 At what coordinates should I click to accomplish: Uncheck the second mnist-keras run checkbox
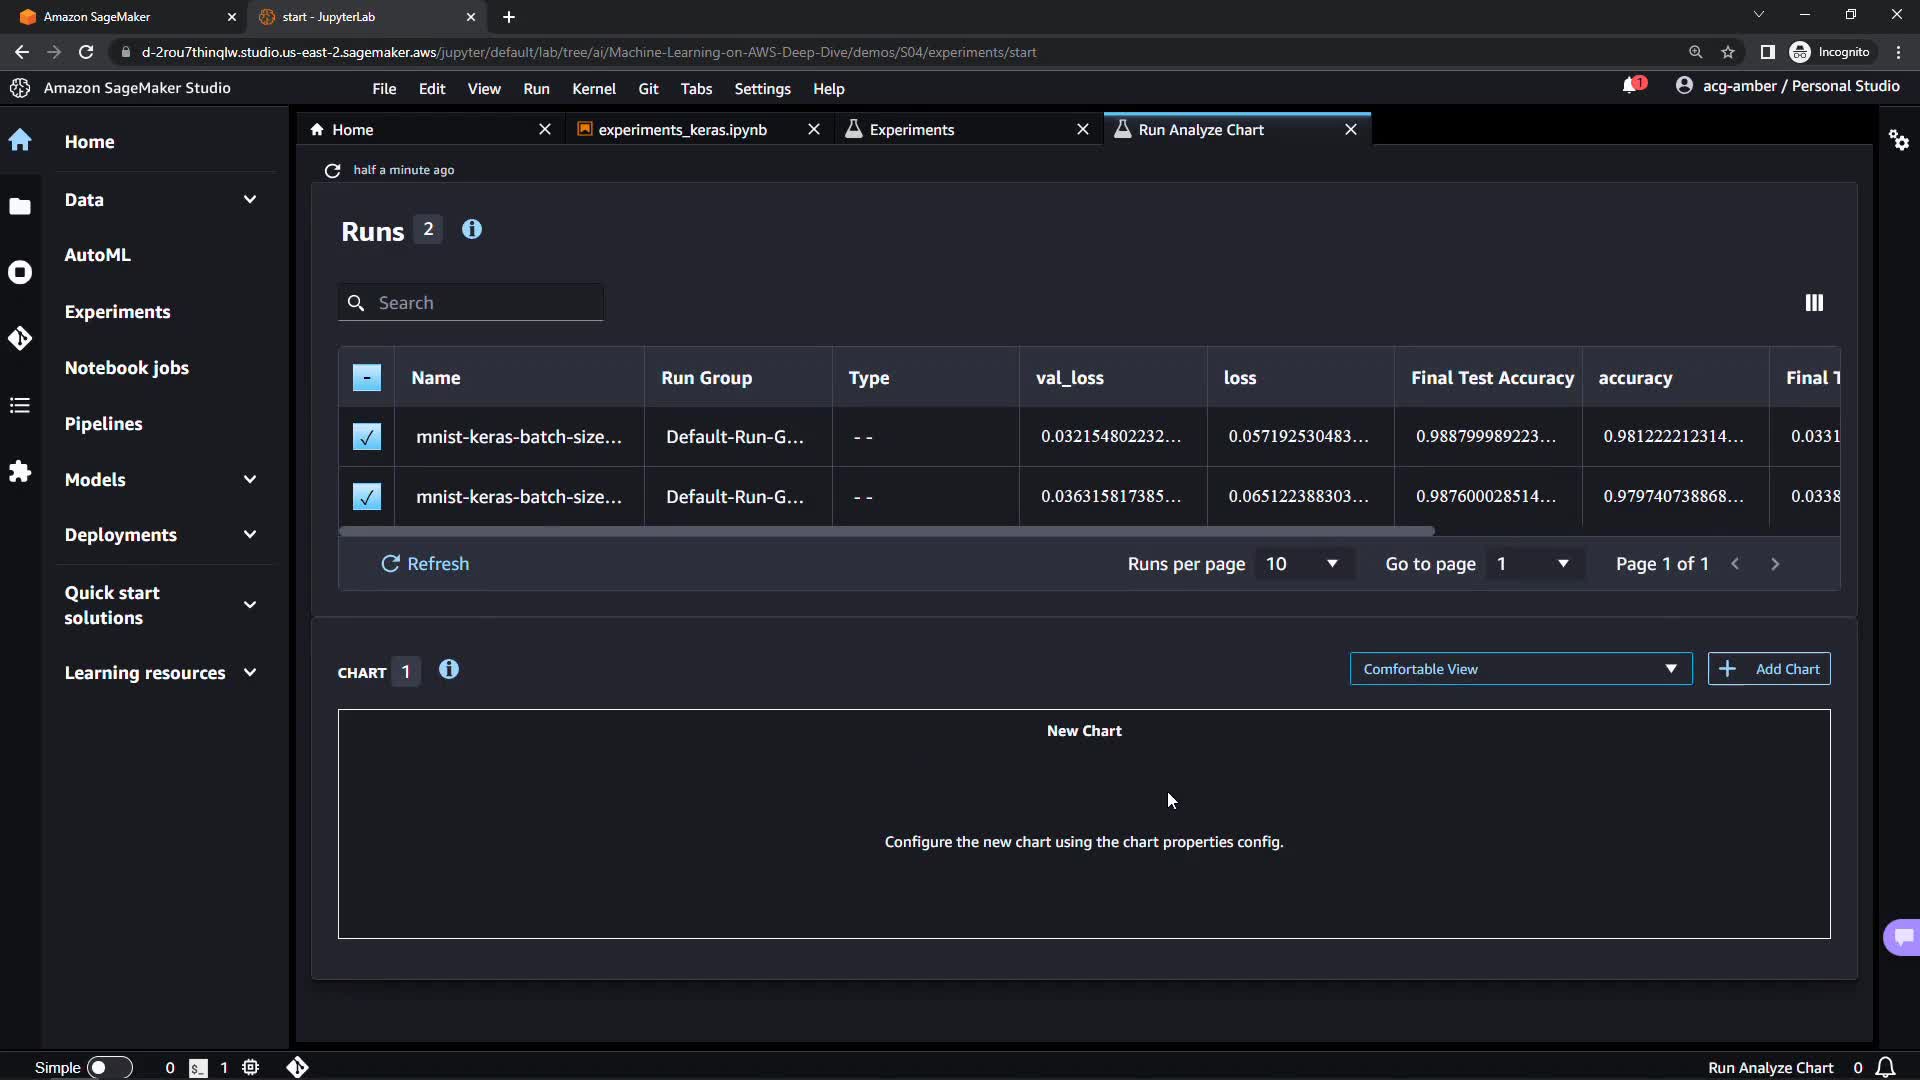pyautogui.click(x=367, y=497)
